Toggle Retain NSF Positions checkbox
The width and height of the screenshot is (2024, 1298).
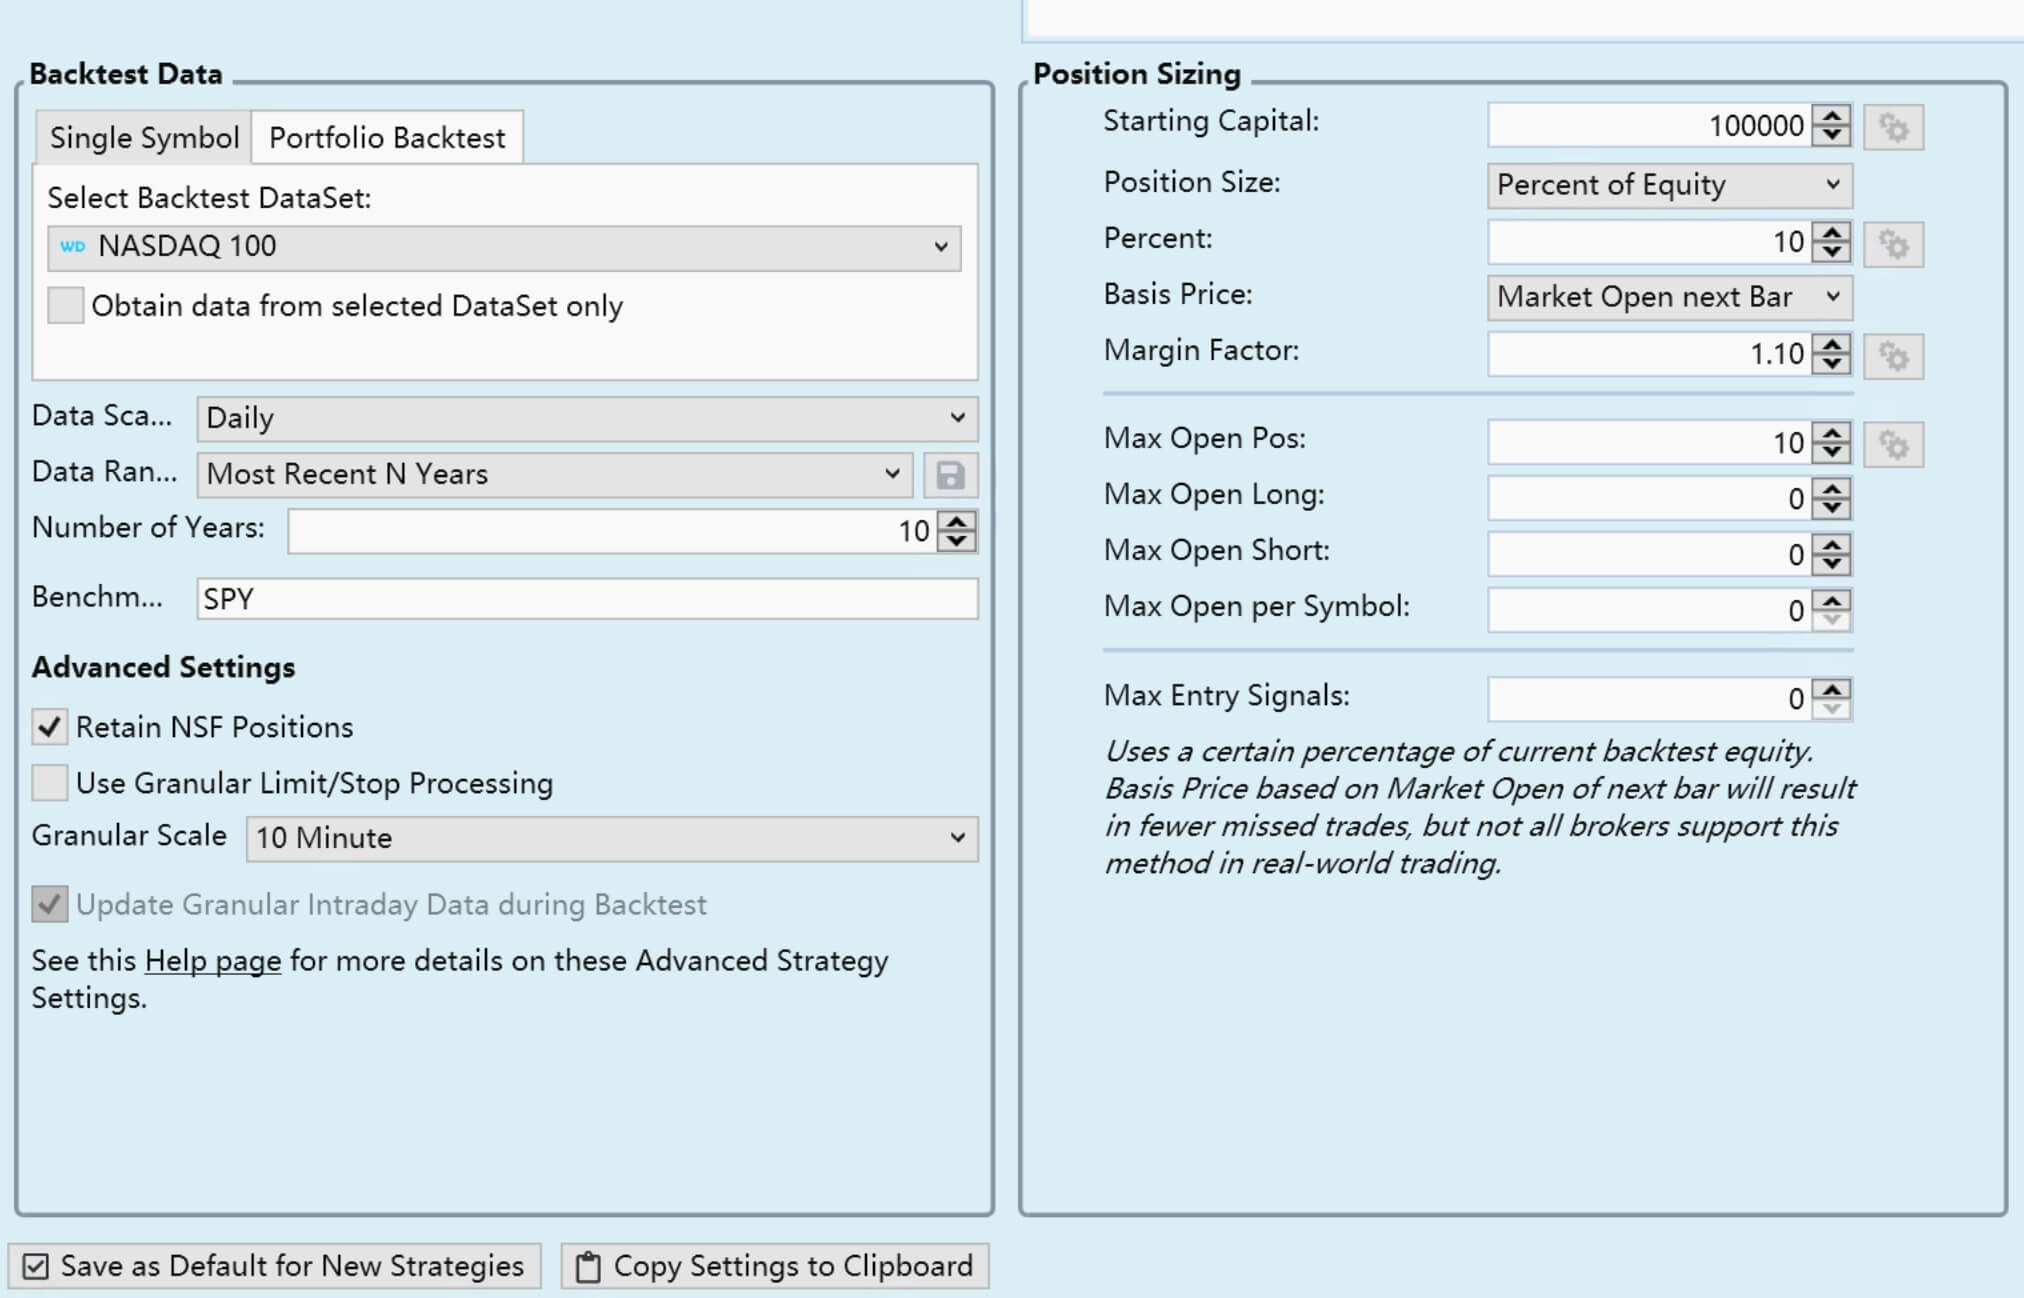pyautogui.click(x=49, y=727)
